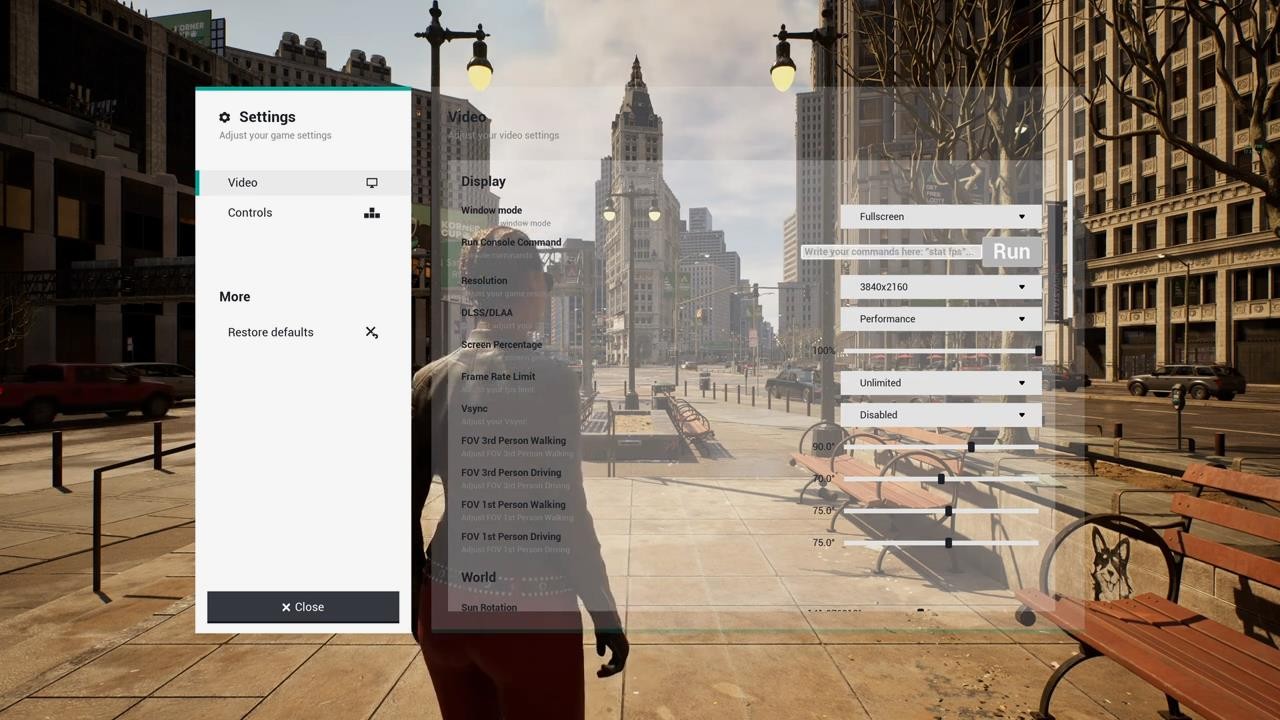Viewport: 1280px width, 720px height.
Task: Click the FOV 3rd Person Walking slider
Action: pyautogui.click(x=971, y=447)
